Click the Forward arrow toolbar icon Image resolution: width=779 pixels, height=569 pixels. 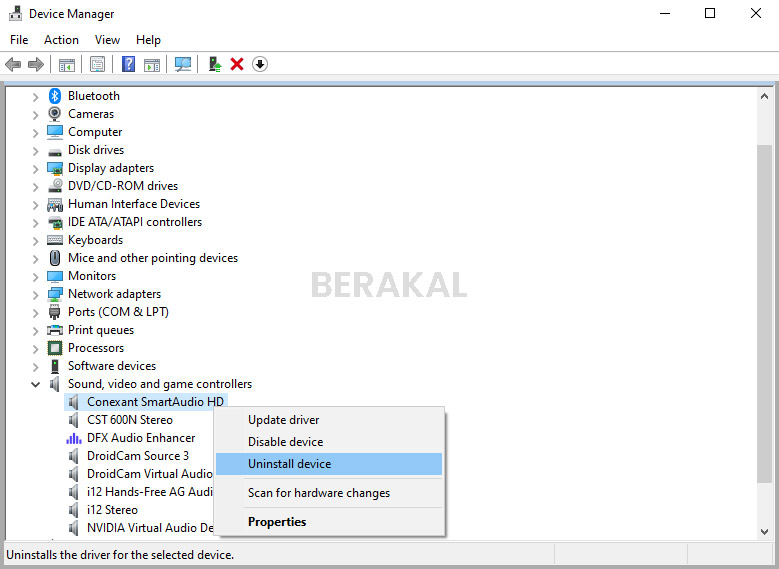click(36, 64)
